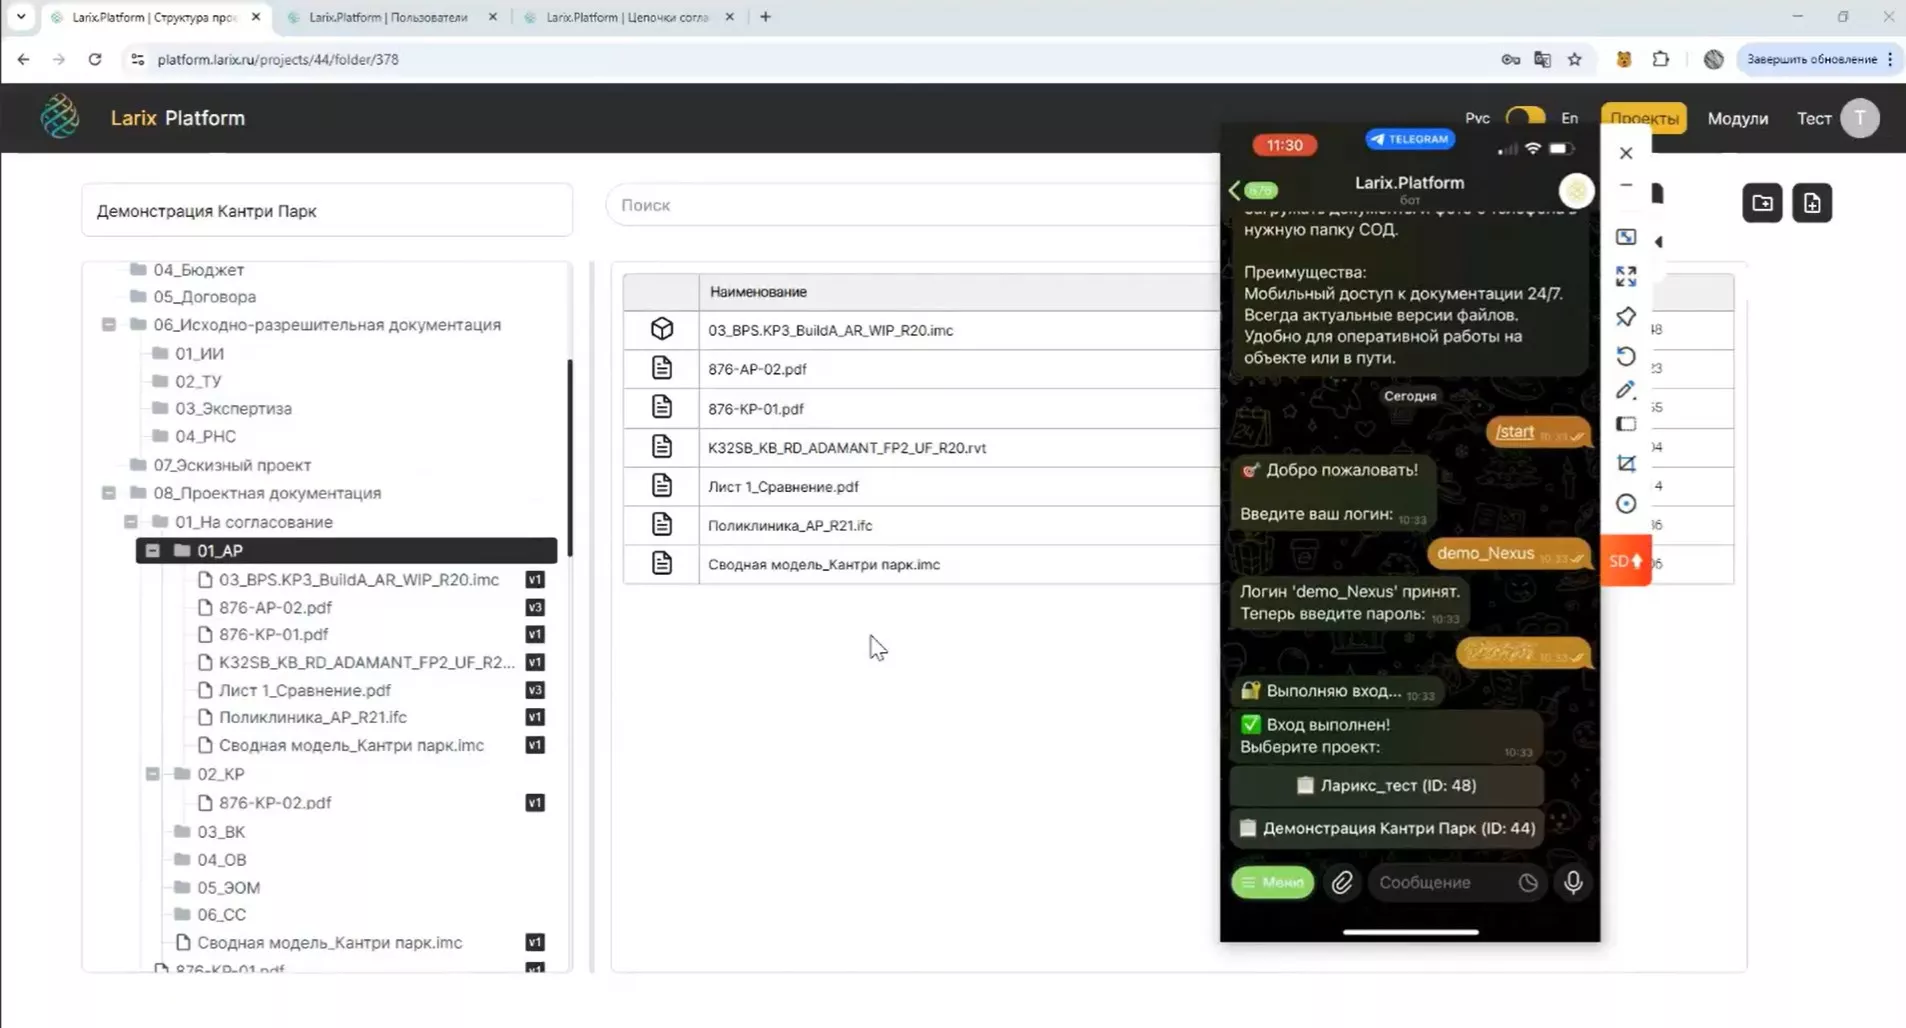Click the fullscreen expand arrows icon

click(1625, 277)
